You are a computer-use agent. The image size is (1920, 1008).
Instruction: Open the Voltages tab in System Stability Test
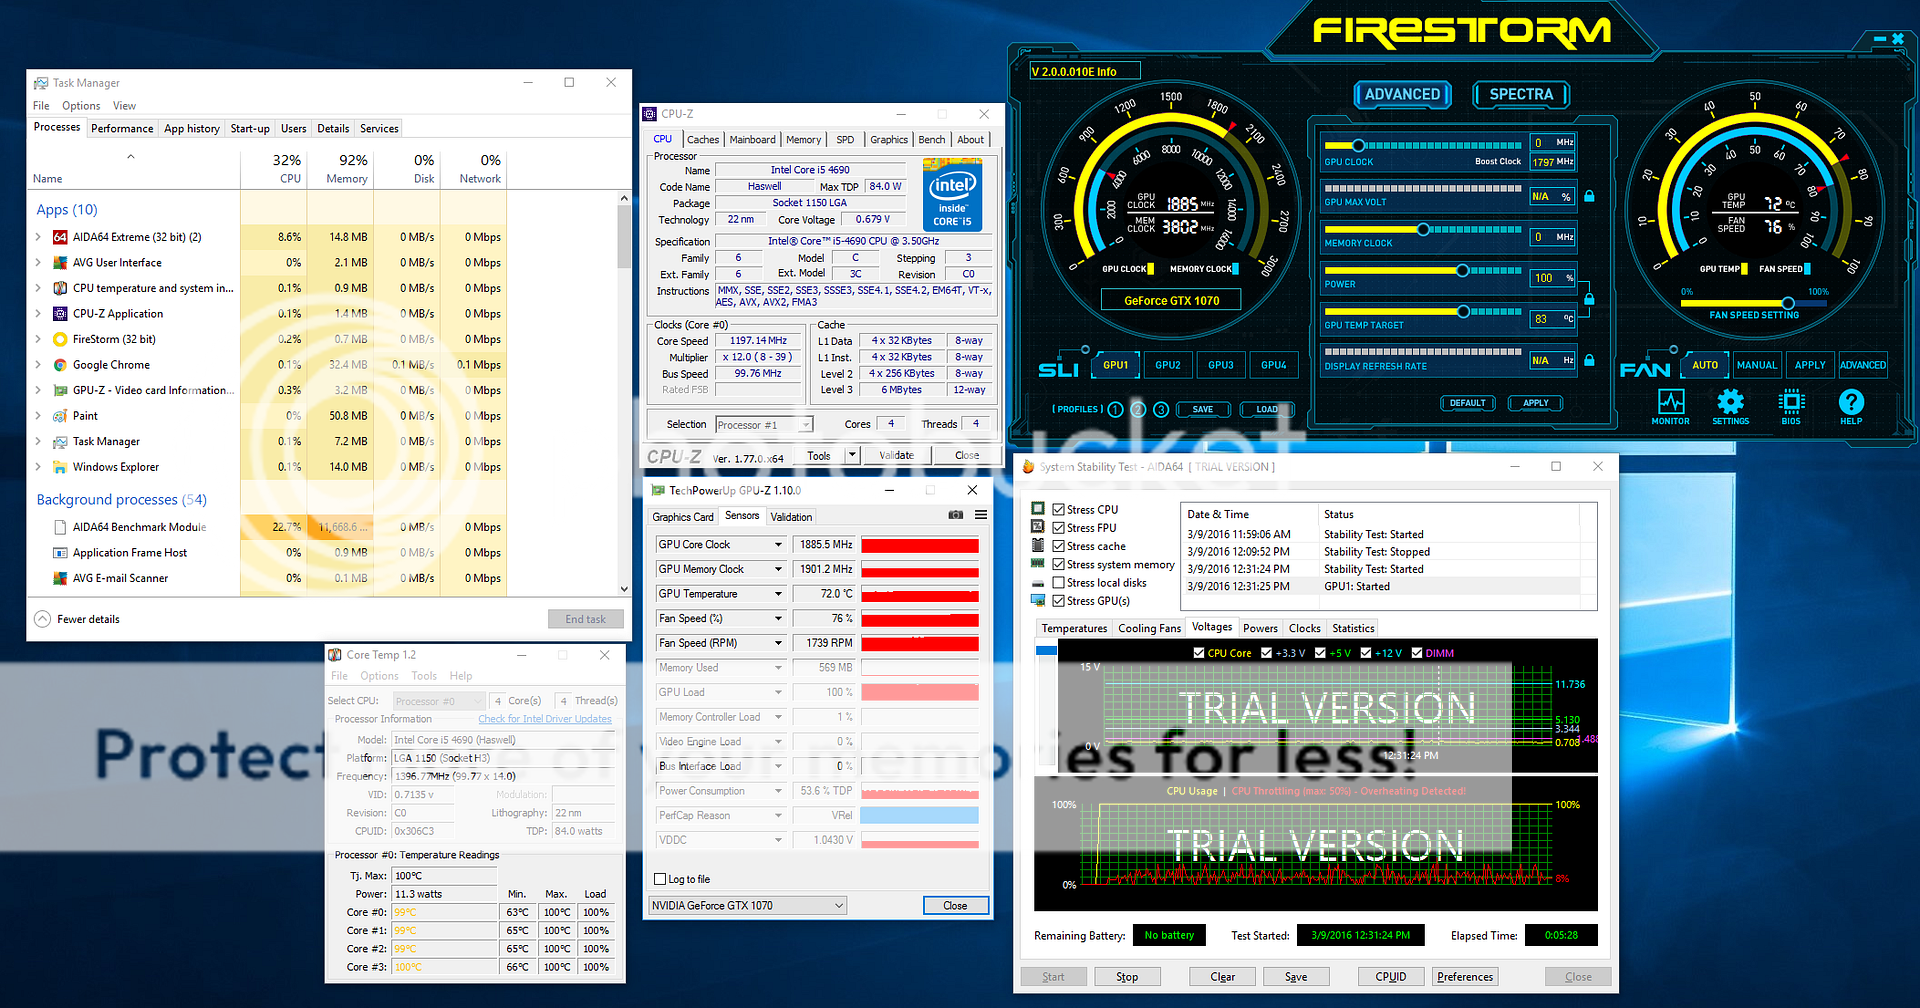pos(1212,627)
